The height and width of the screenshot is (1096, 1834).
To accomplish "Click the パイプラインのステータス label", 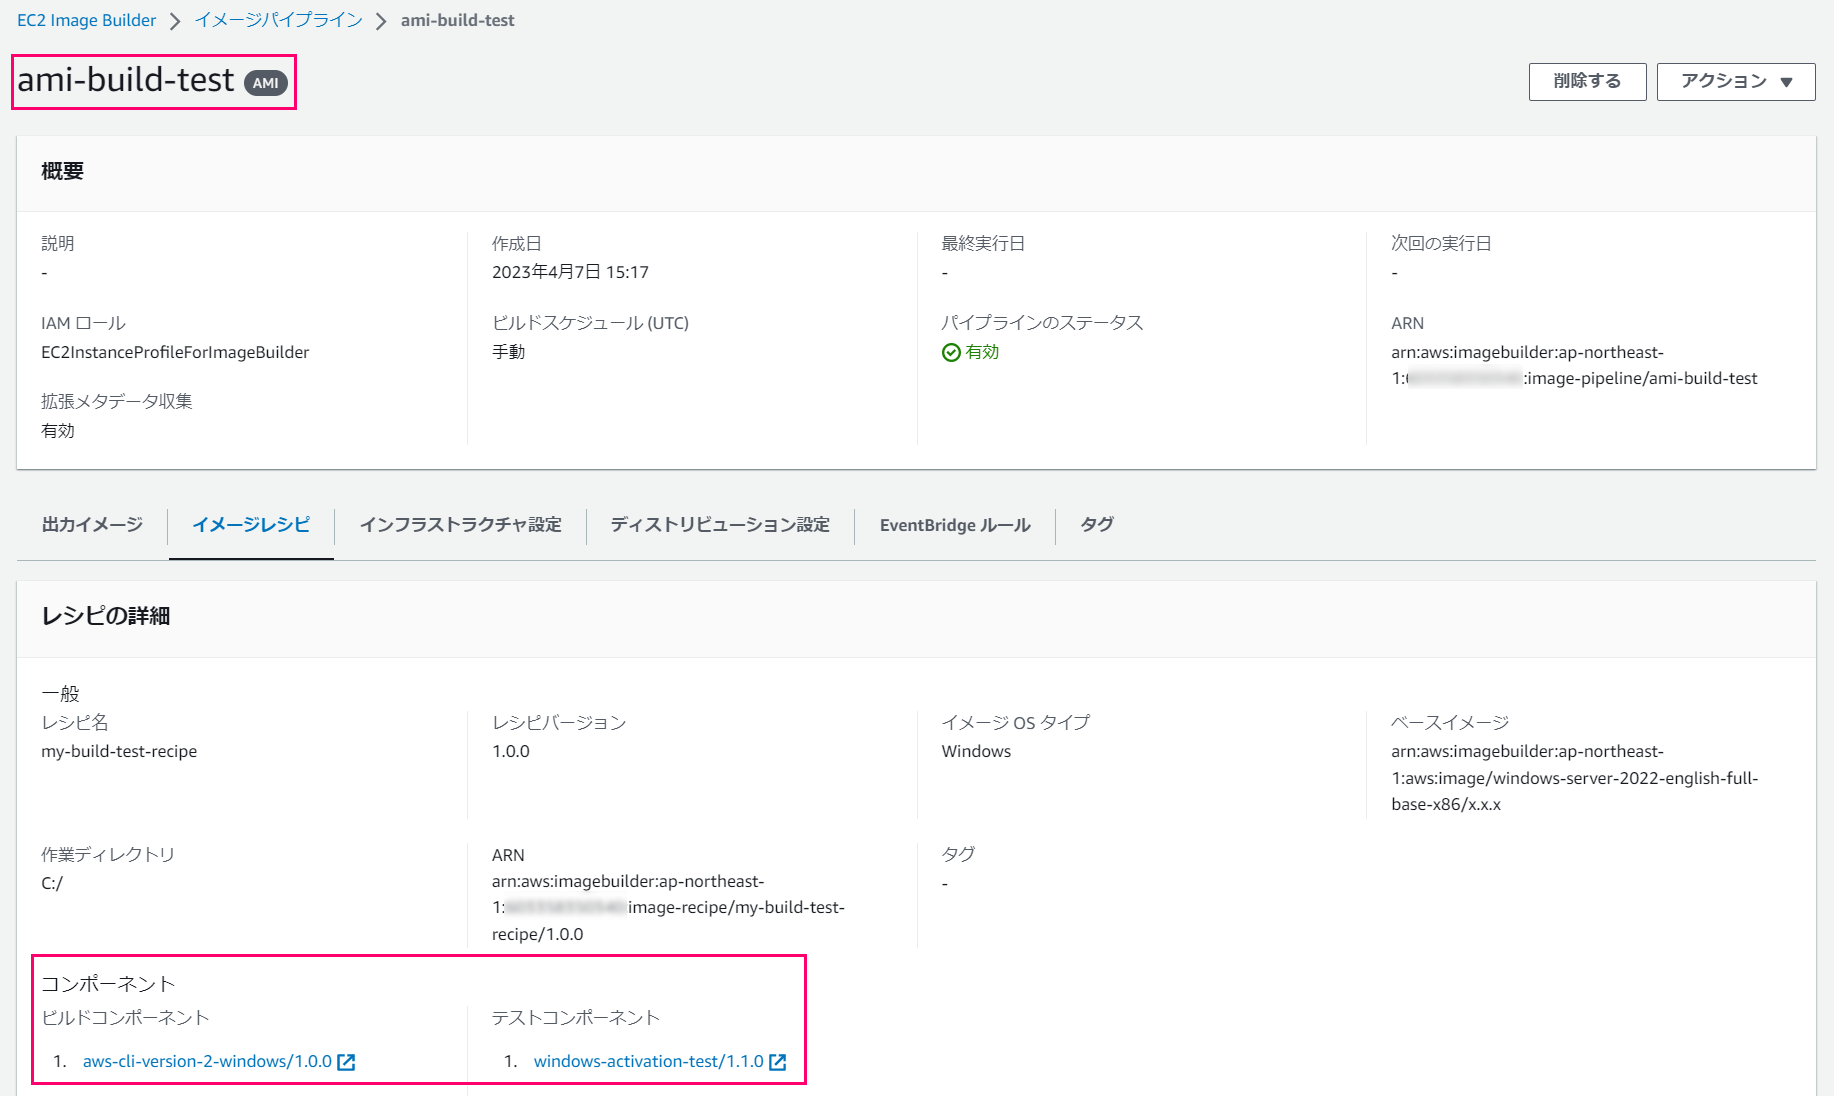I will tap(1042, 323).
